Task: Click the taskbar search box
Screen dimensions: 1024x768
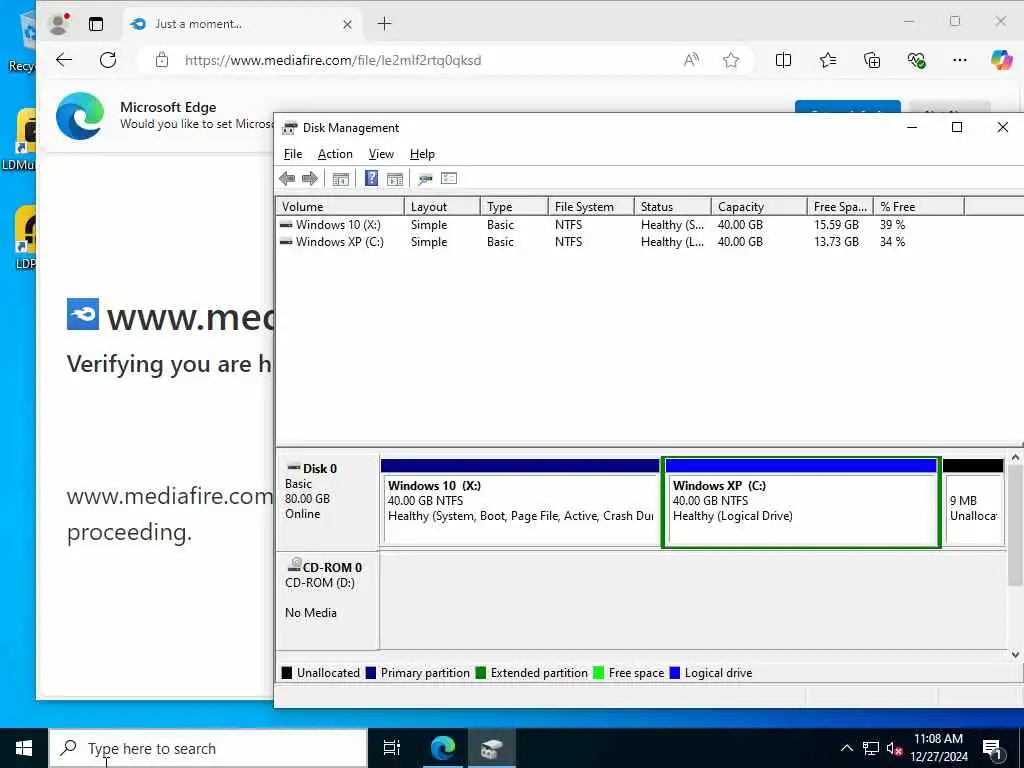Action: click(x=208, y=748)
